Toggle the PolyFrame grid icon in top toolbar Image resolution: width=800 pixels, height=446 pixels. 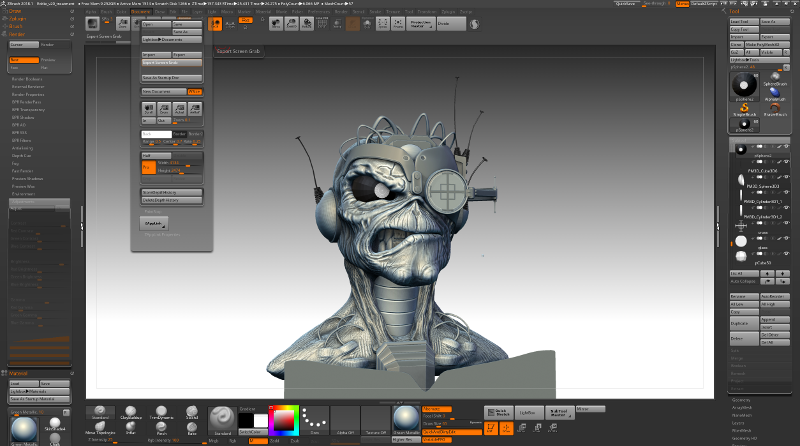322,23
